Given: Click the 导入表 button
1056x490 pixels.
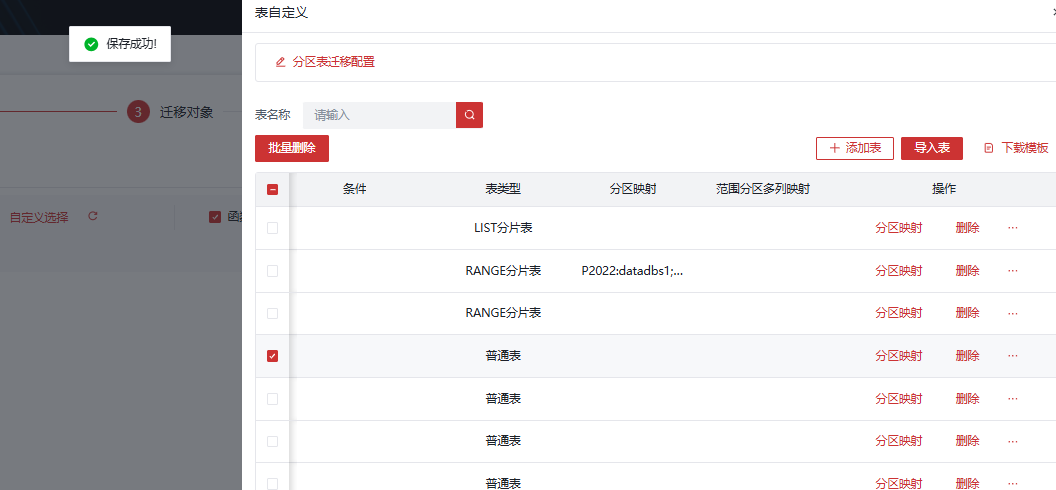Looking at the screenshot, I should point(931,148).
